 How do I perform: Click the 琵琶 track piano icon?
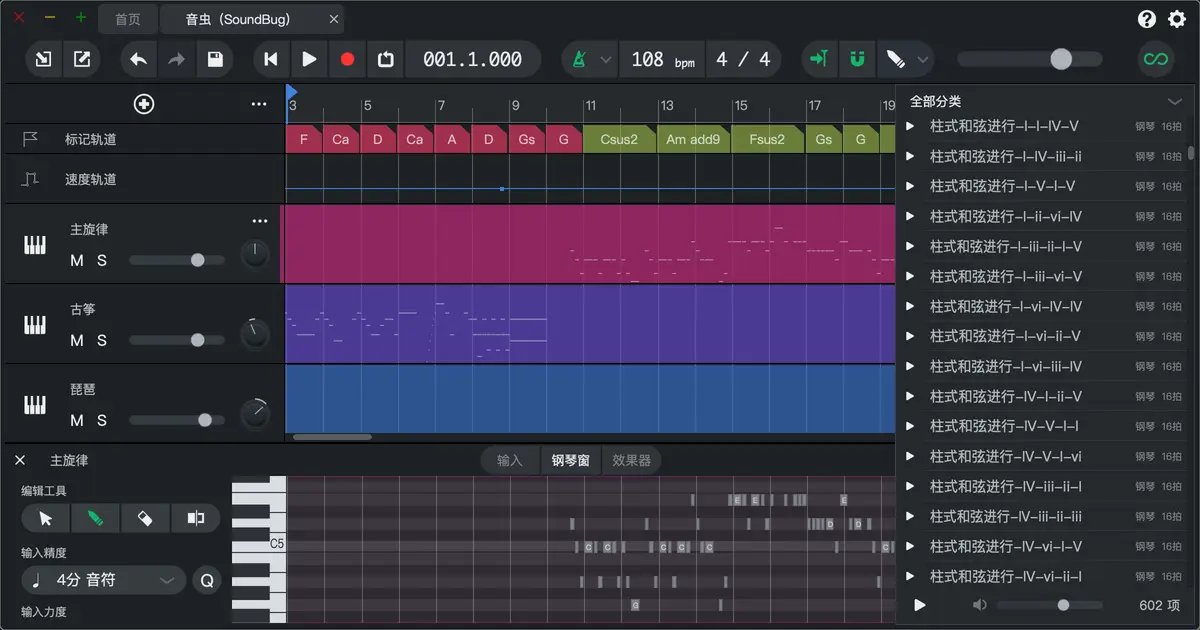click(x=35, y=405)
